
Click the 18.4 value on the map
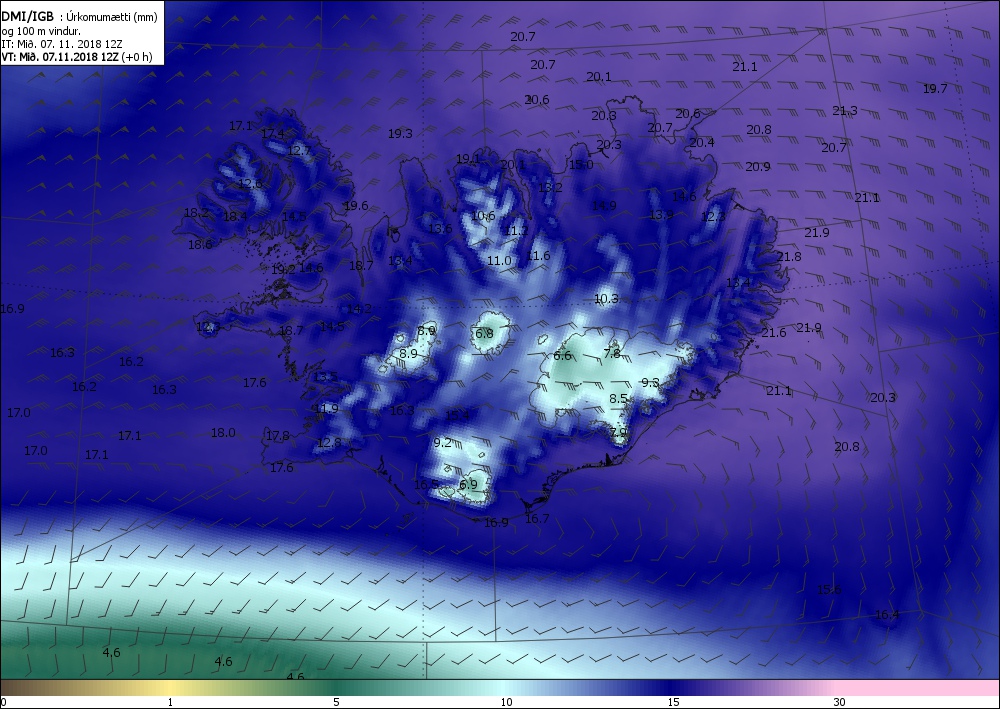235,217
